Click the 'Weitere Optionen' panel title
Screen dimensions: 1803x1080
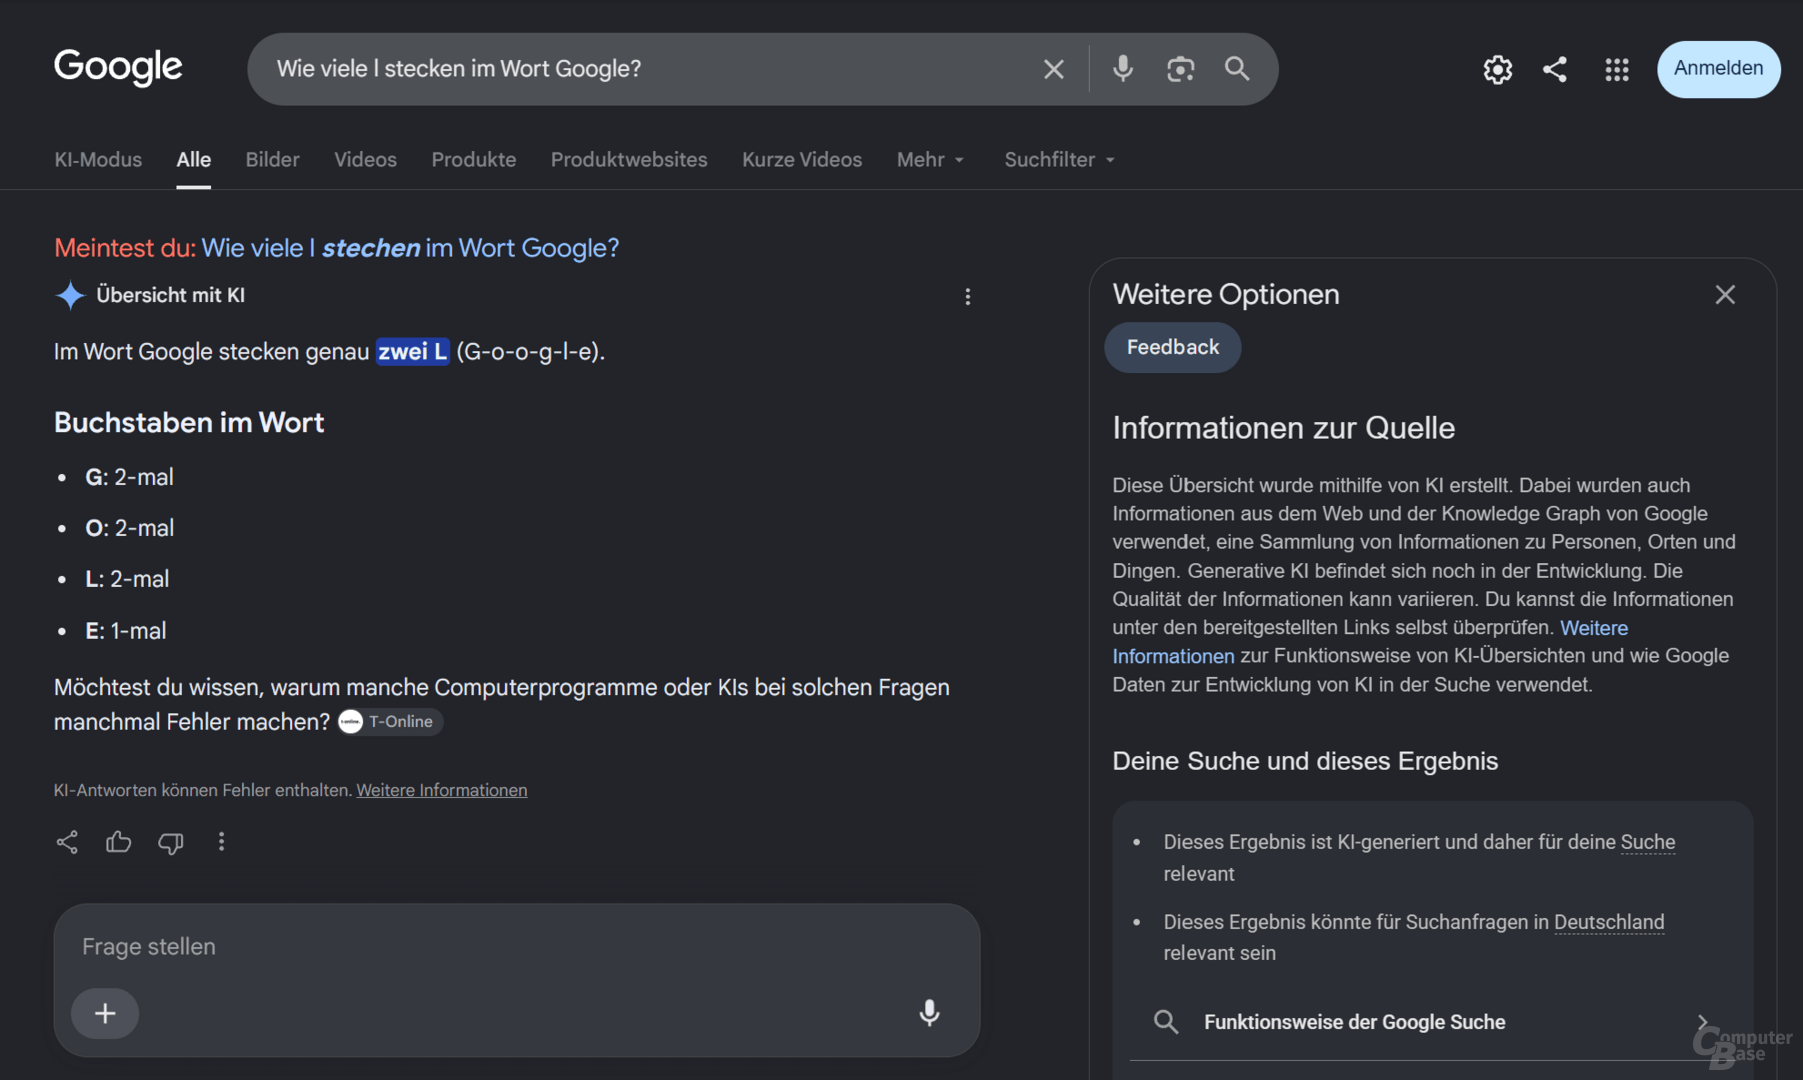(1226, 295)
